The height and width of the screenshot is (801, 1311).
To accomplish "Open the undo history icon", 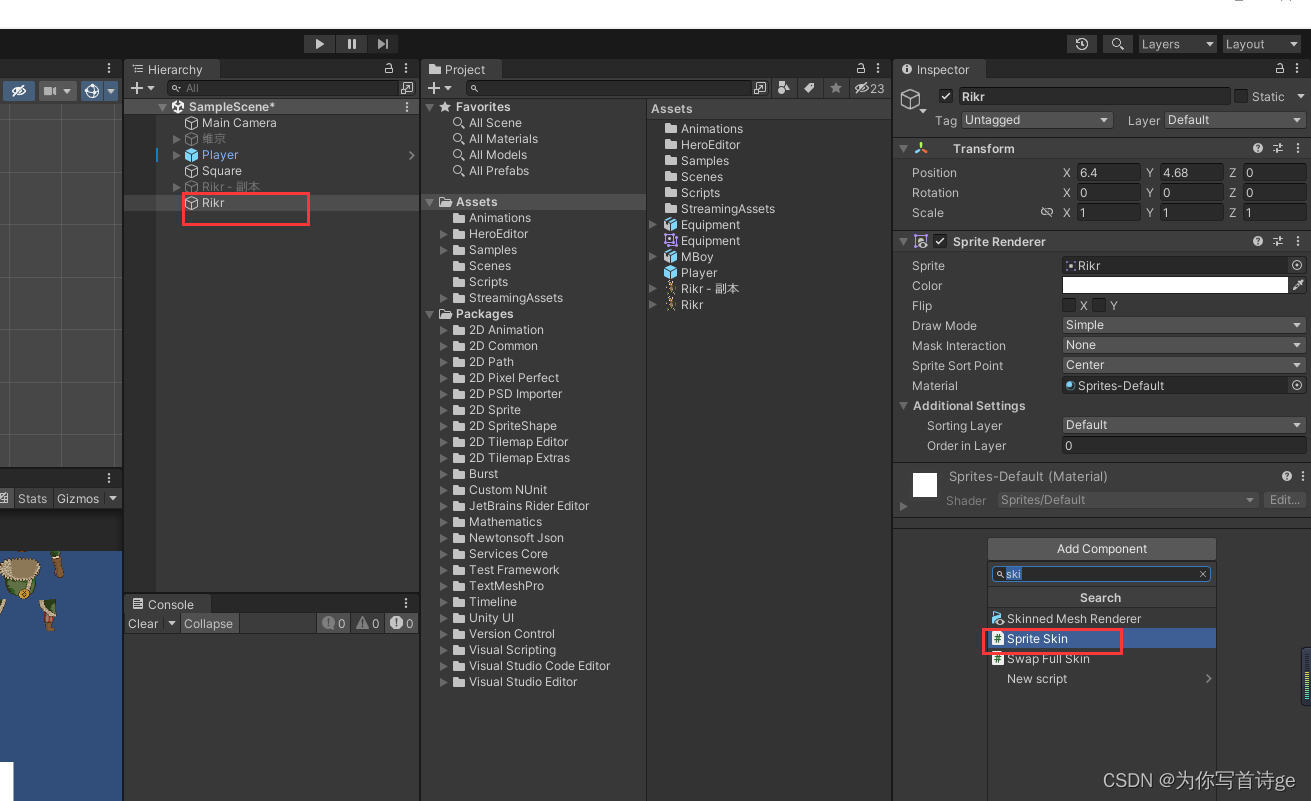I will (x=1082, y=44).
